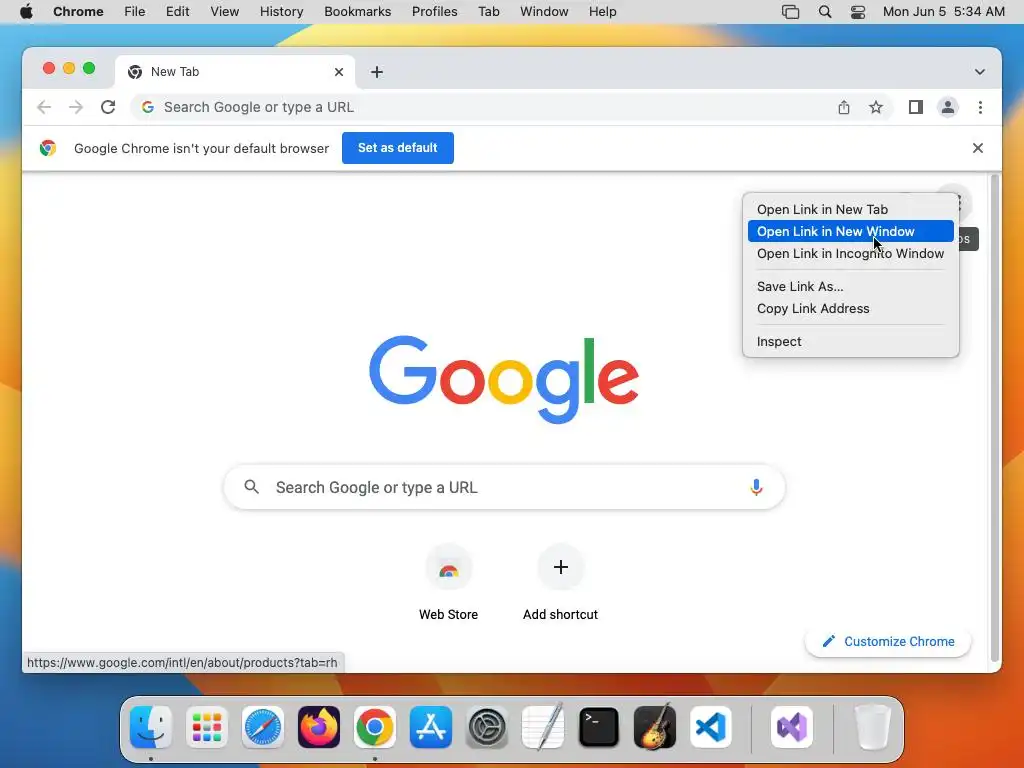
Task: Launch Terminal from the dock
Action: [x=599, y=727]
